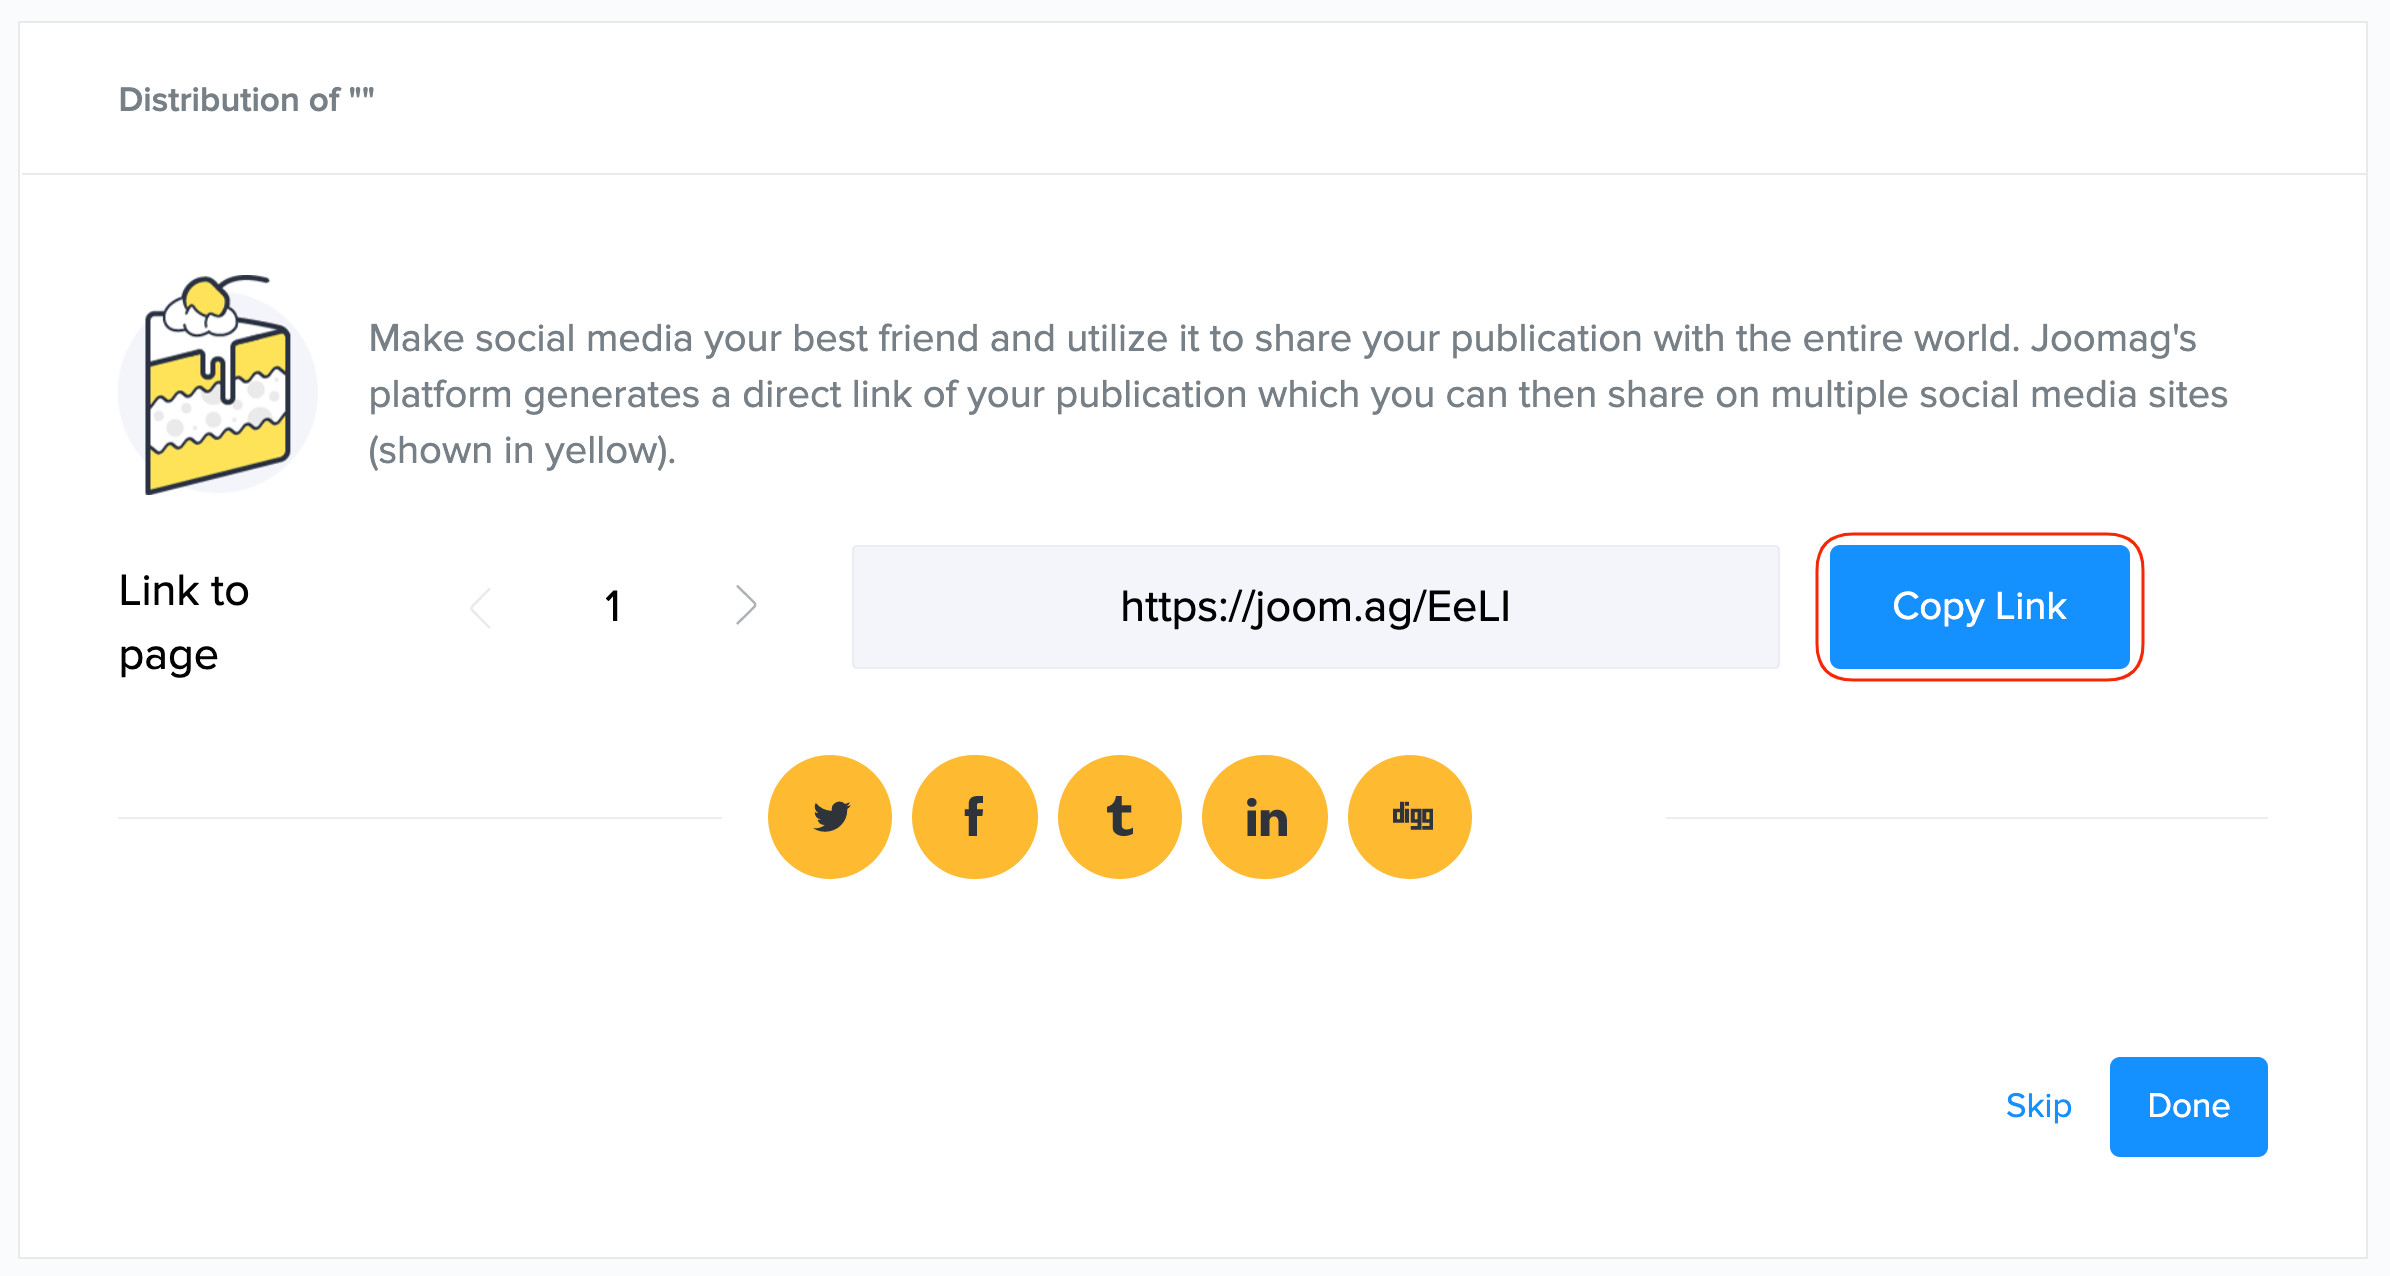The height and width of the screenshot is (1276, 2390).
Task: Click the page number 1 value
Action: [613, 606]
